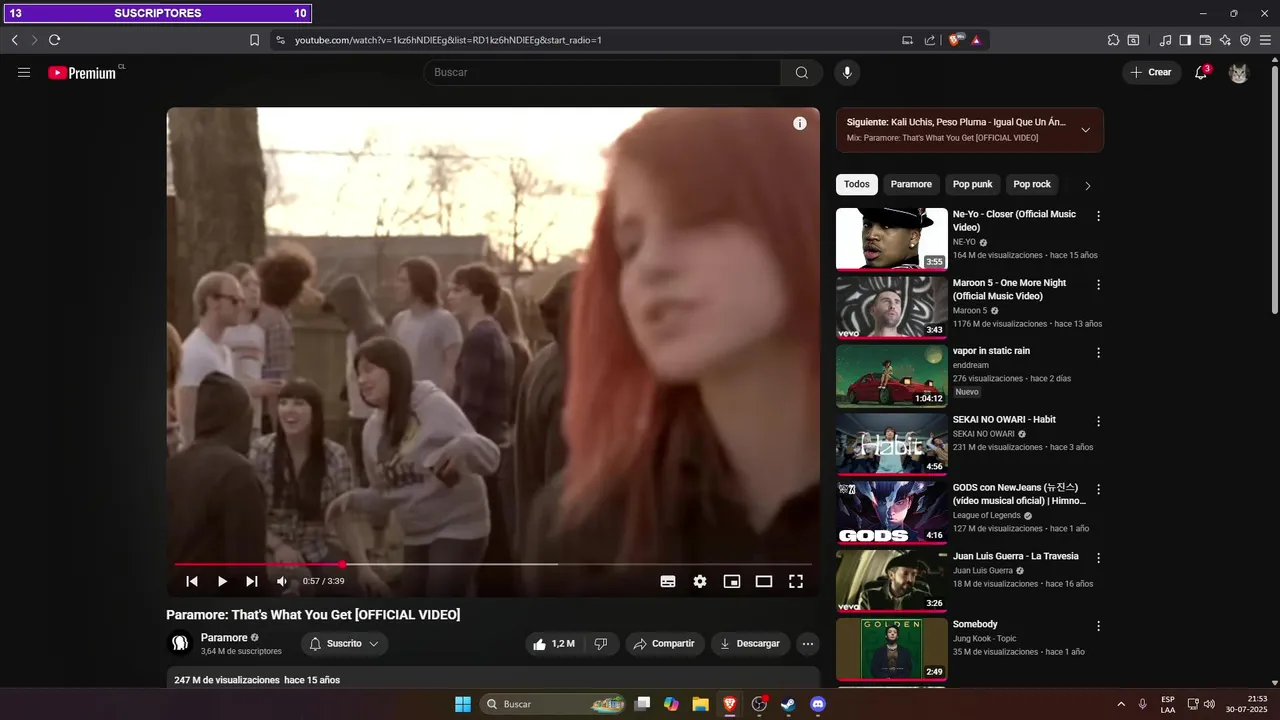
Task: Select the Todos filter chip
Action: [857, 184]
